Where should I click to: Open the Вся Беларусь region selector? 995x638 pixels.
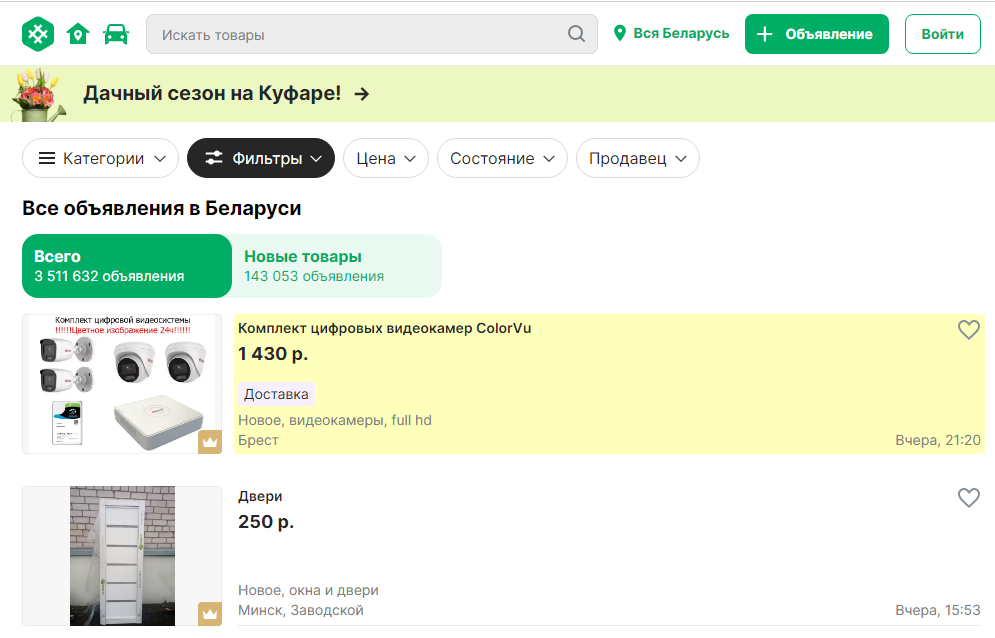(x=671, y=34)
